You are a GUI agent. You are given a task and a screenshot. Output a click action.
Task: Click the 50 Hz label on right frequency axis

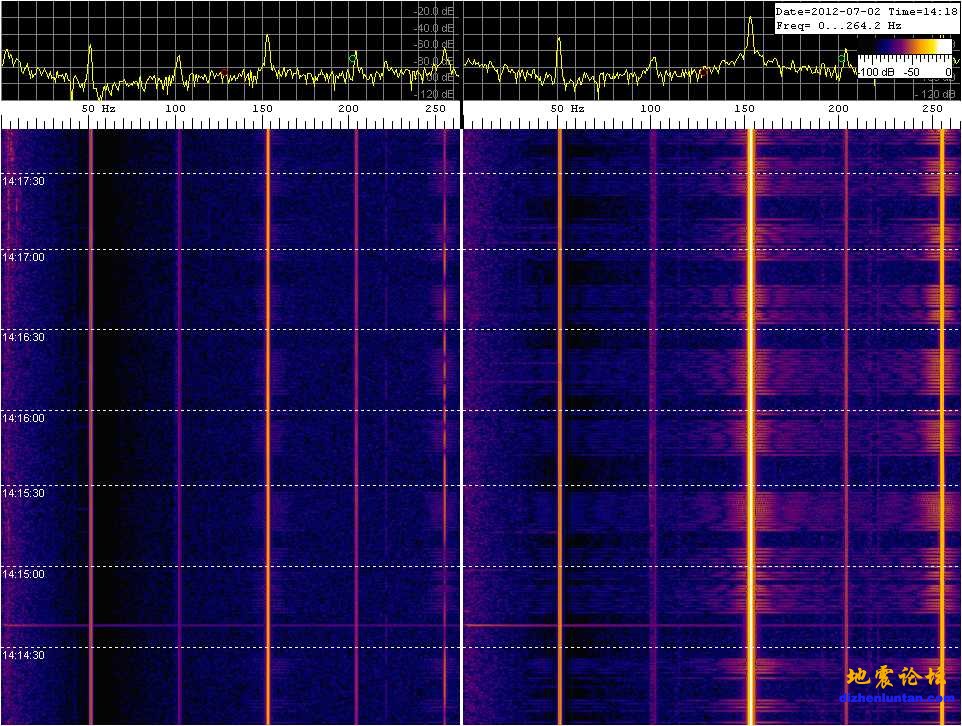pos(567,109)
